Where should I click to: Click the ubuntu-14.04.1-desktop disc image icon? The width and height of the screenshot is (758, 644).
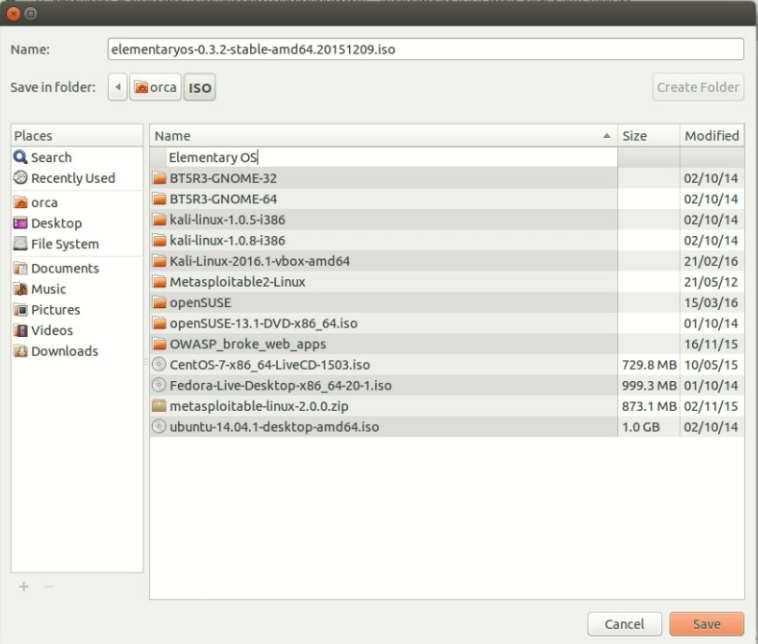coord(159,427)
